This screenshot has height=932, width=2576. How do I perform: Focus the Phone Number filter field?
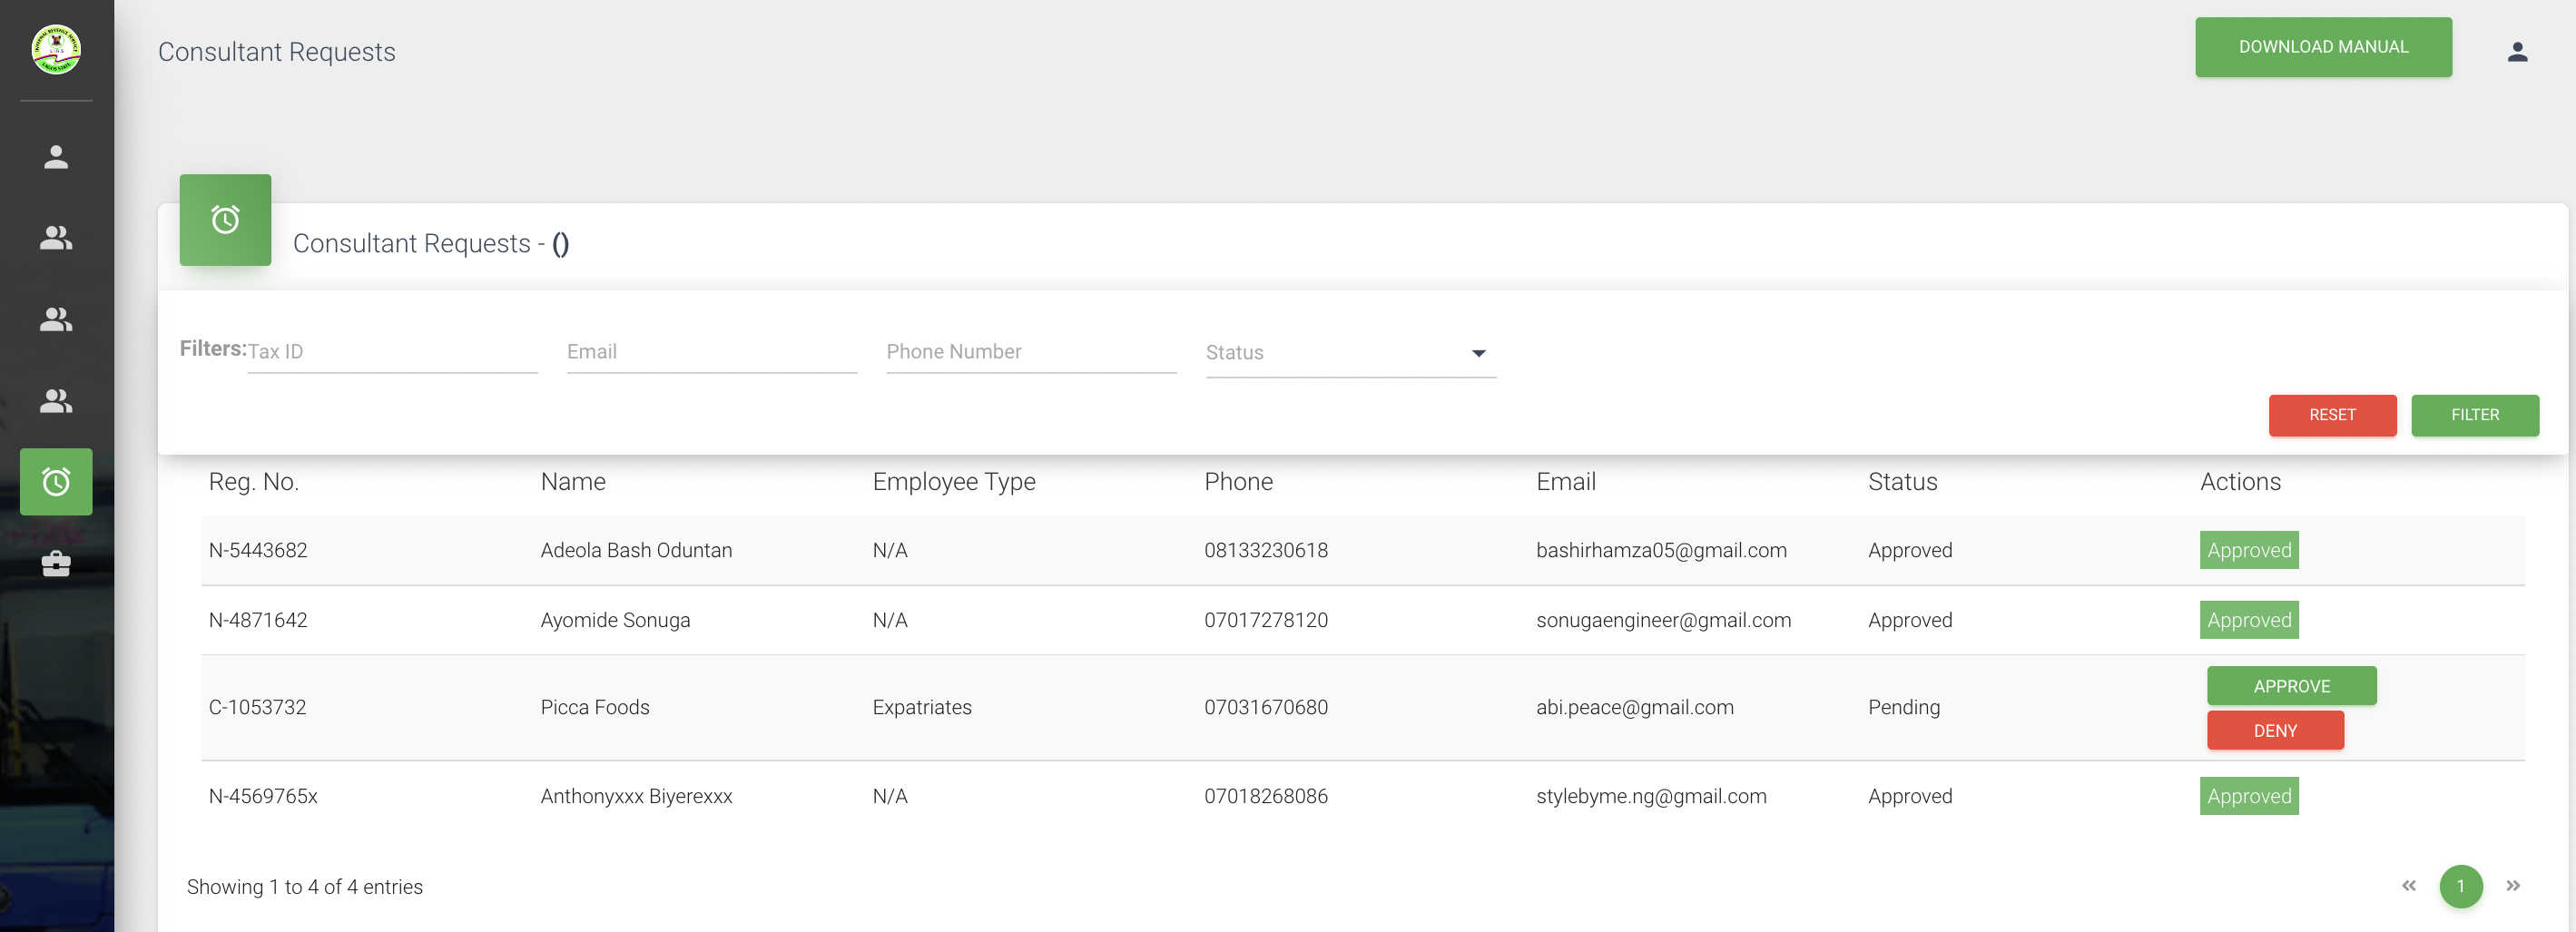pyautogui.click(x=1031, y=352)
